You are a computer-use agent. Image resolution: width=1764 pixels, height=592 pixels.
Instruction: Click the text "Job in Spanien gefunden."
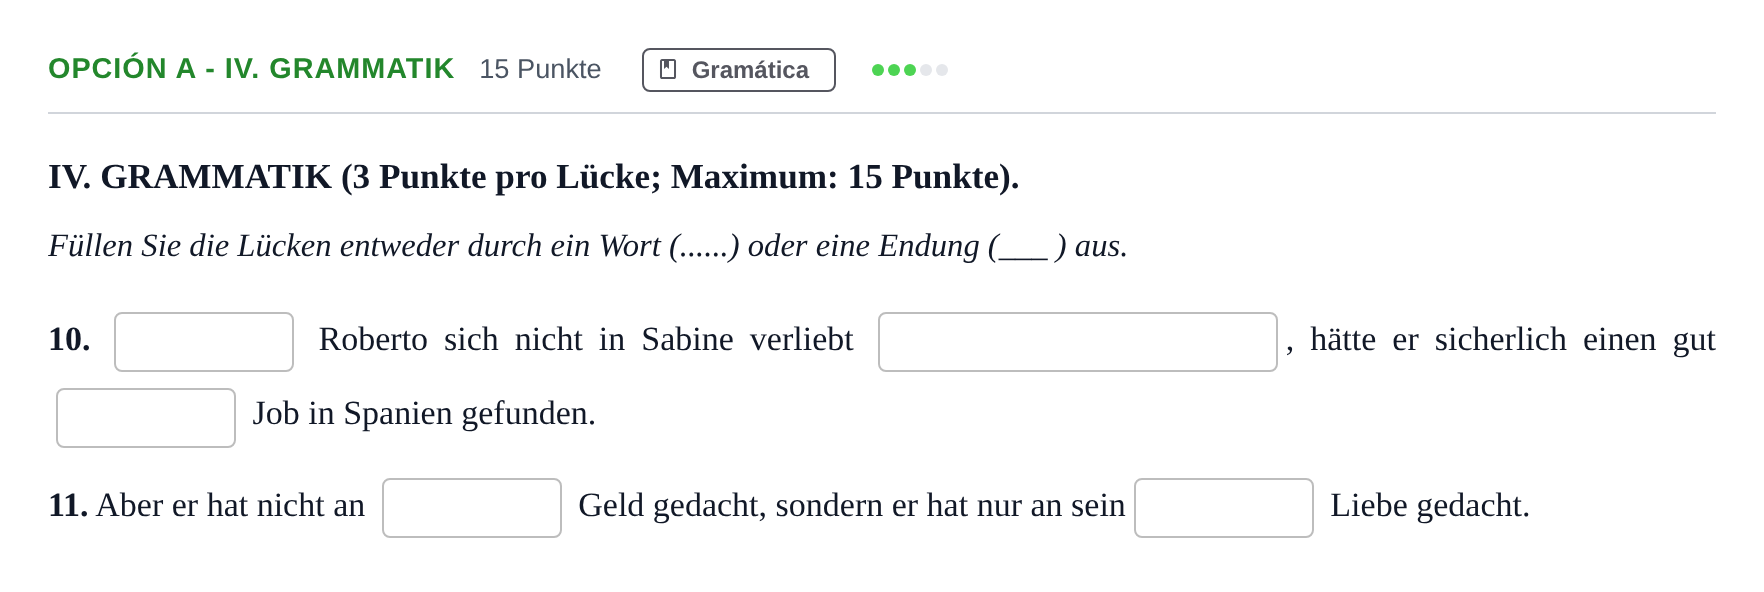(x=424, y=414)
